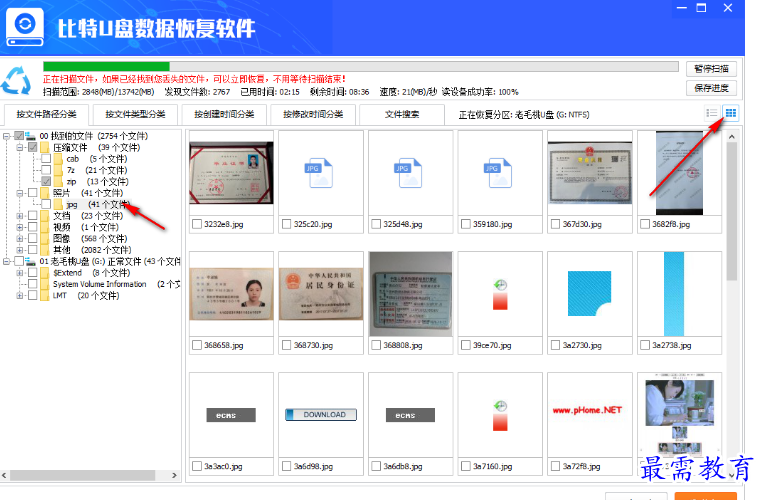Click the 文档 folder icon
The height and width of the screenshot is (500, 762).
click(45, 216)
